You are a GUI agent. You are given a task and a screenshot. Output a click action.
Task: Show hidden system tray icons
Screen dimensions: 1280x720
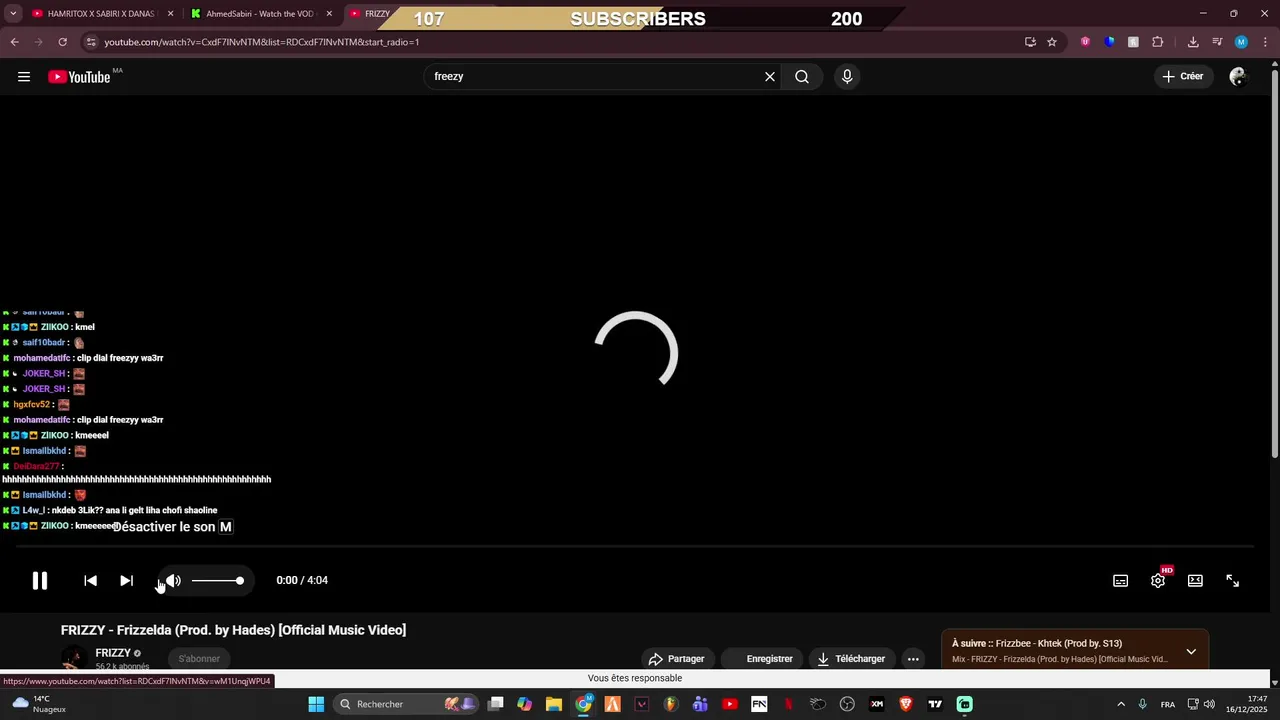tap(1121, 704)
